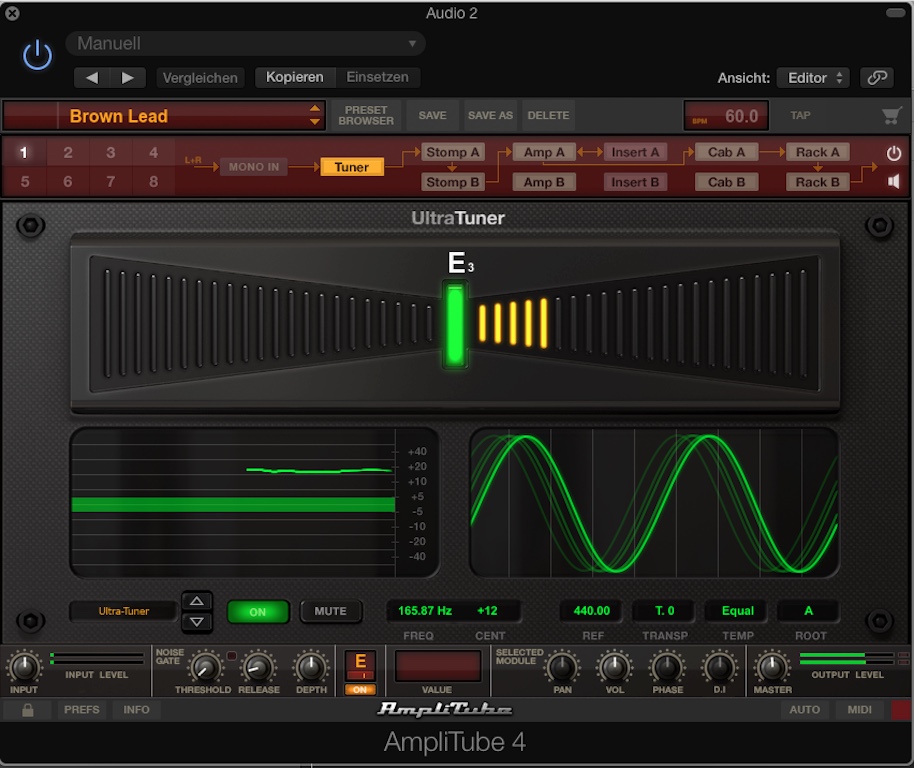Select signal chain preset 1
The width and height of the screenshot is (914, 768).
point(24,153)
